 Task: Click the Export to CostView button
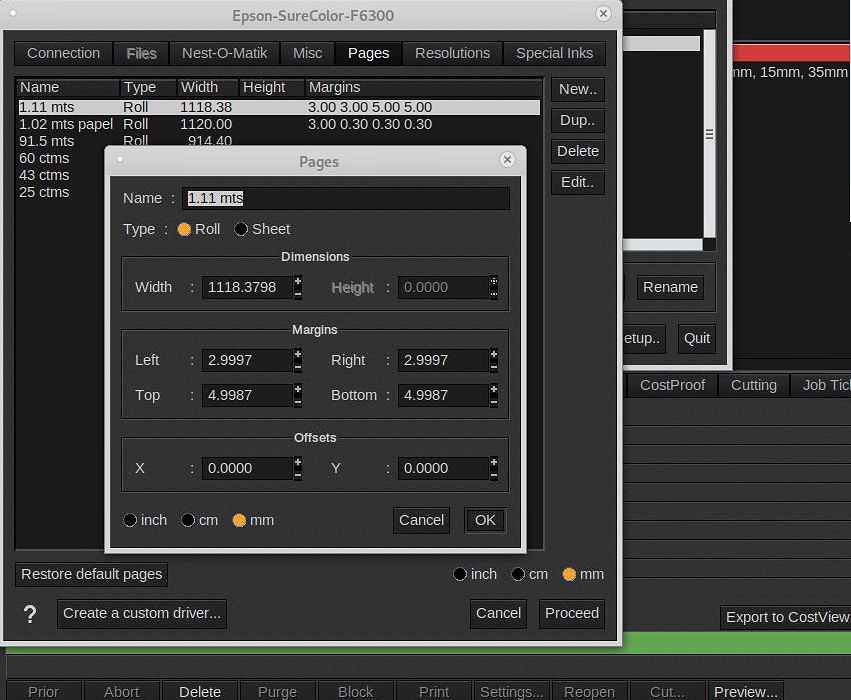(x=786, y=617)
